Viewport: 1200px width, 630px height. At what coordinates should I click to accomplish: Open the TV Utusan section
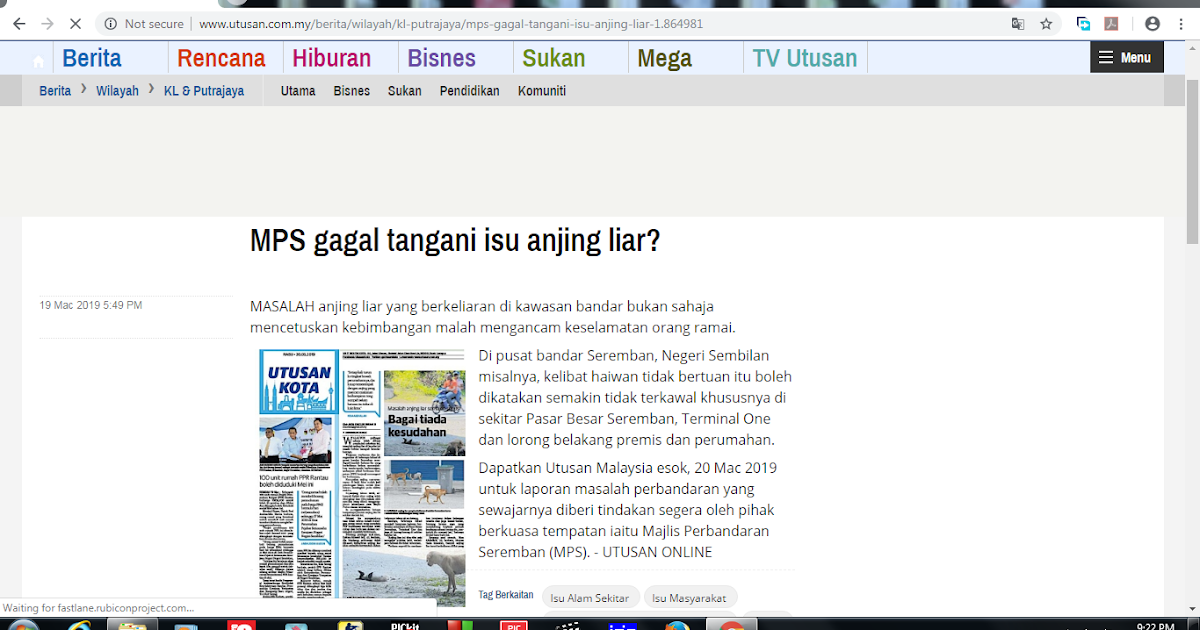tap(805, 58)
